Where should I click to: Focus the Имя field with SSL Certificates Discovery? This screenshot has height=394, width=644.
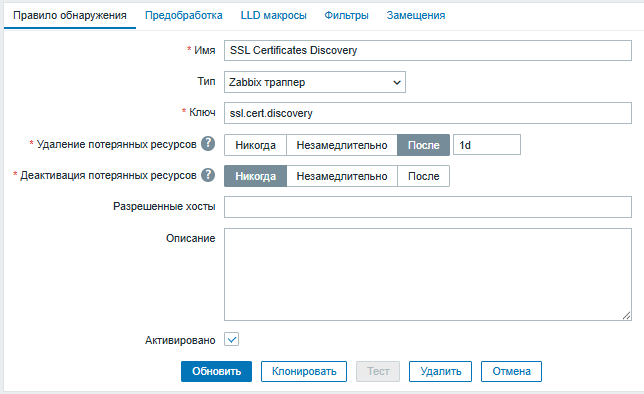tap(428, 51)
